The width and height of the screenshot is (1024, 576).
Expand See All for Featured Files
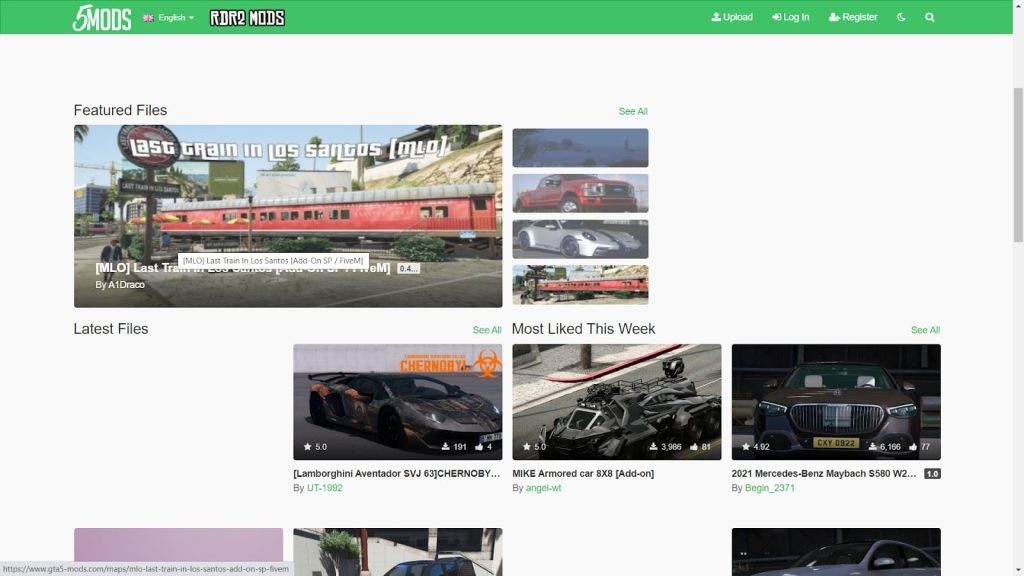coord(632,111)
